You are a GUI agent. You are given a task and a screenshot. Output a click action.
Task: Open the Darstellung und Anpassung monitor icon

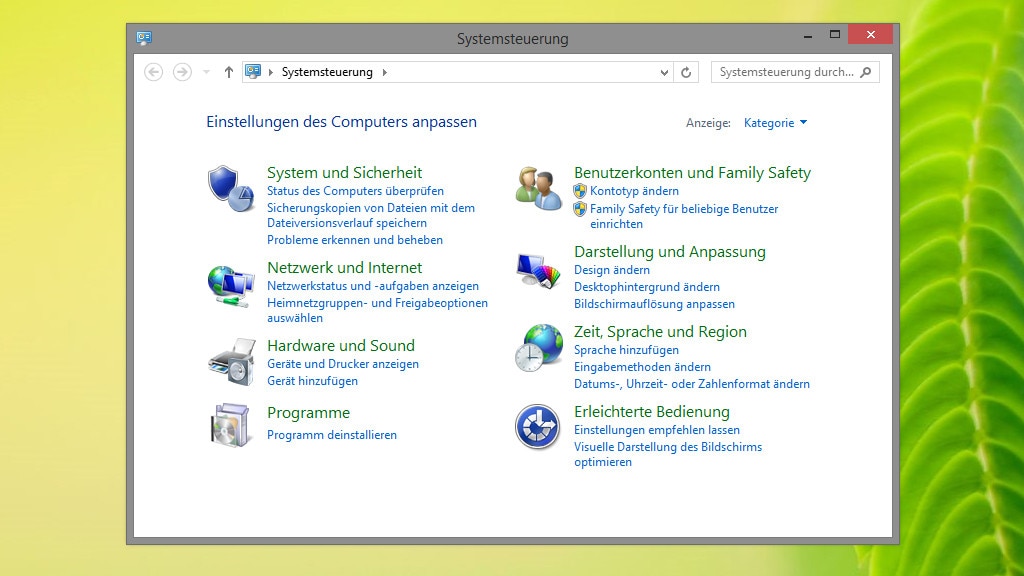[x=538, y=270]
